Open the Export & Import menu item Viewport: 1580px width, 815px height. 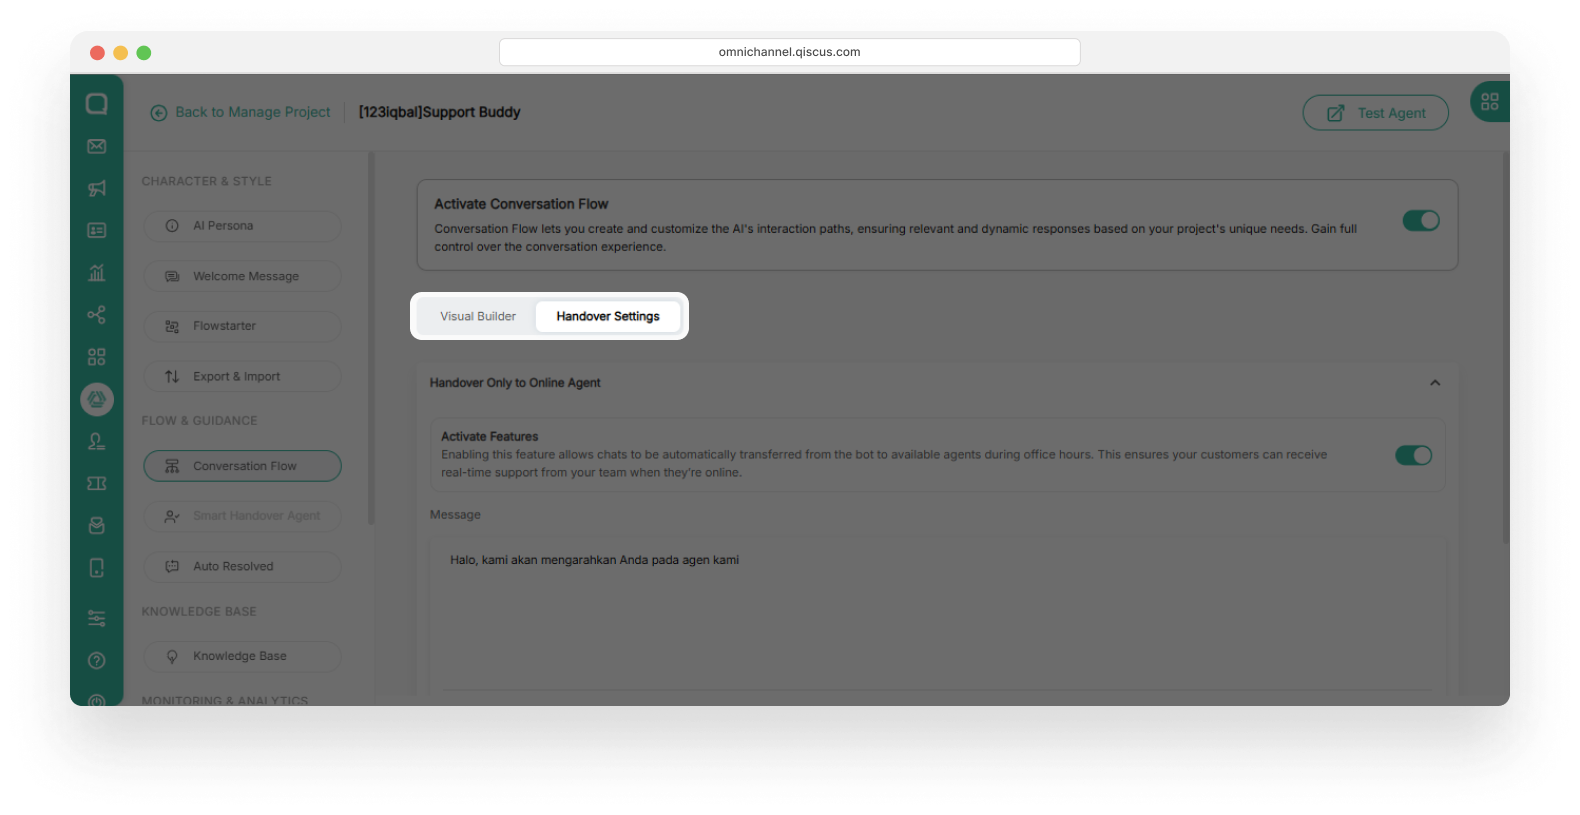click(243, 376)
